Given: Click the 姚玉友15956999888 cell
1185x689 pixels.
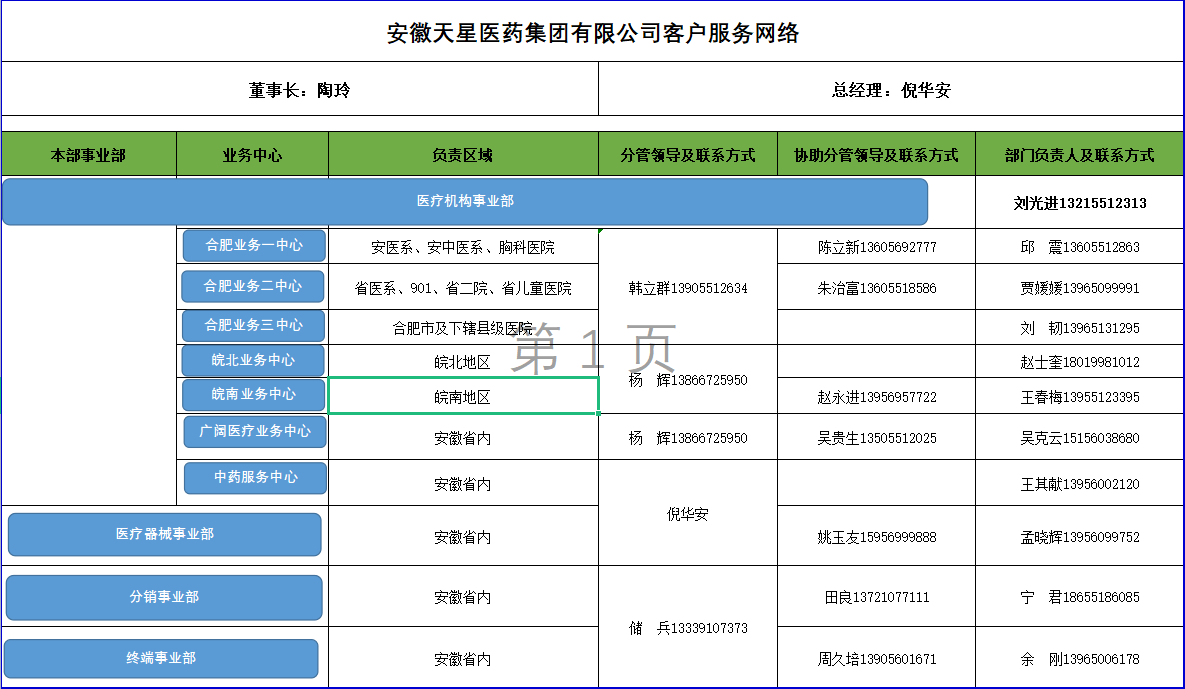Looking at the screenshot, I should tap(877, 536).
